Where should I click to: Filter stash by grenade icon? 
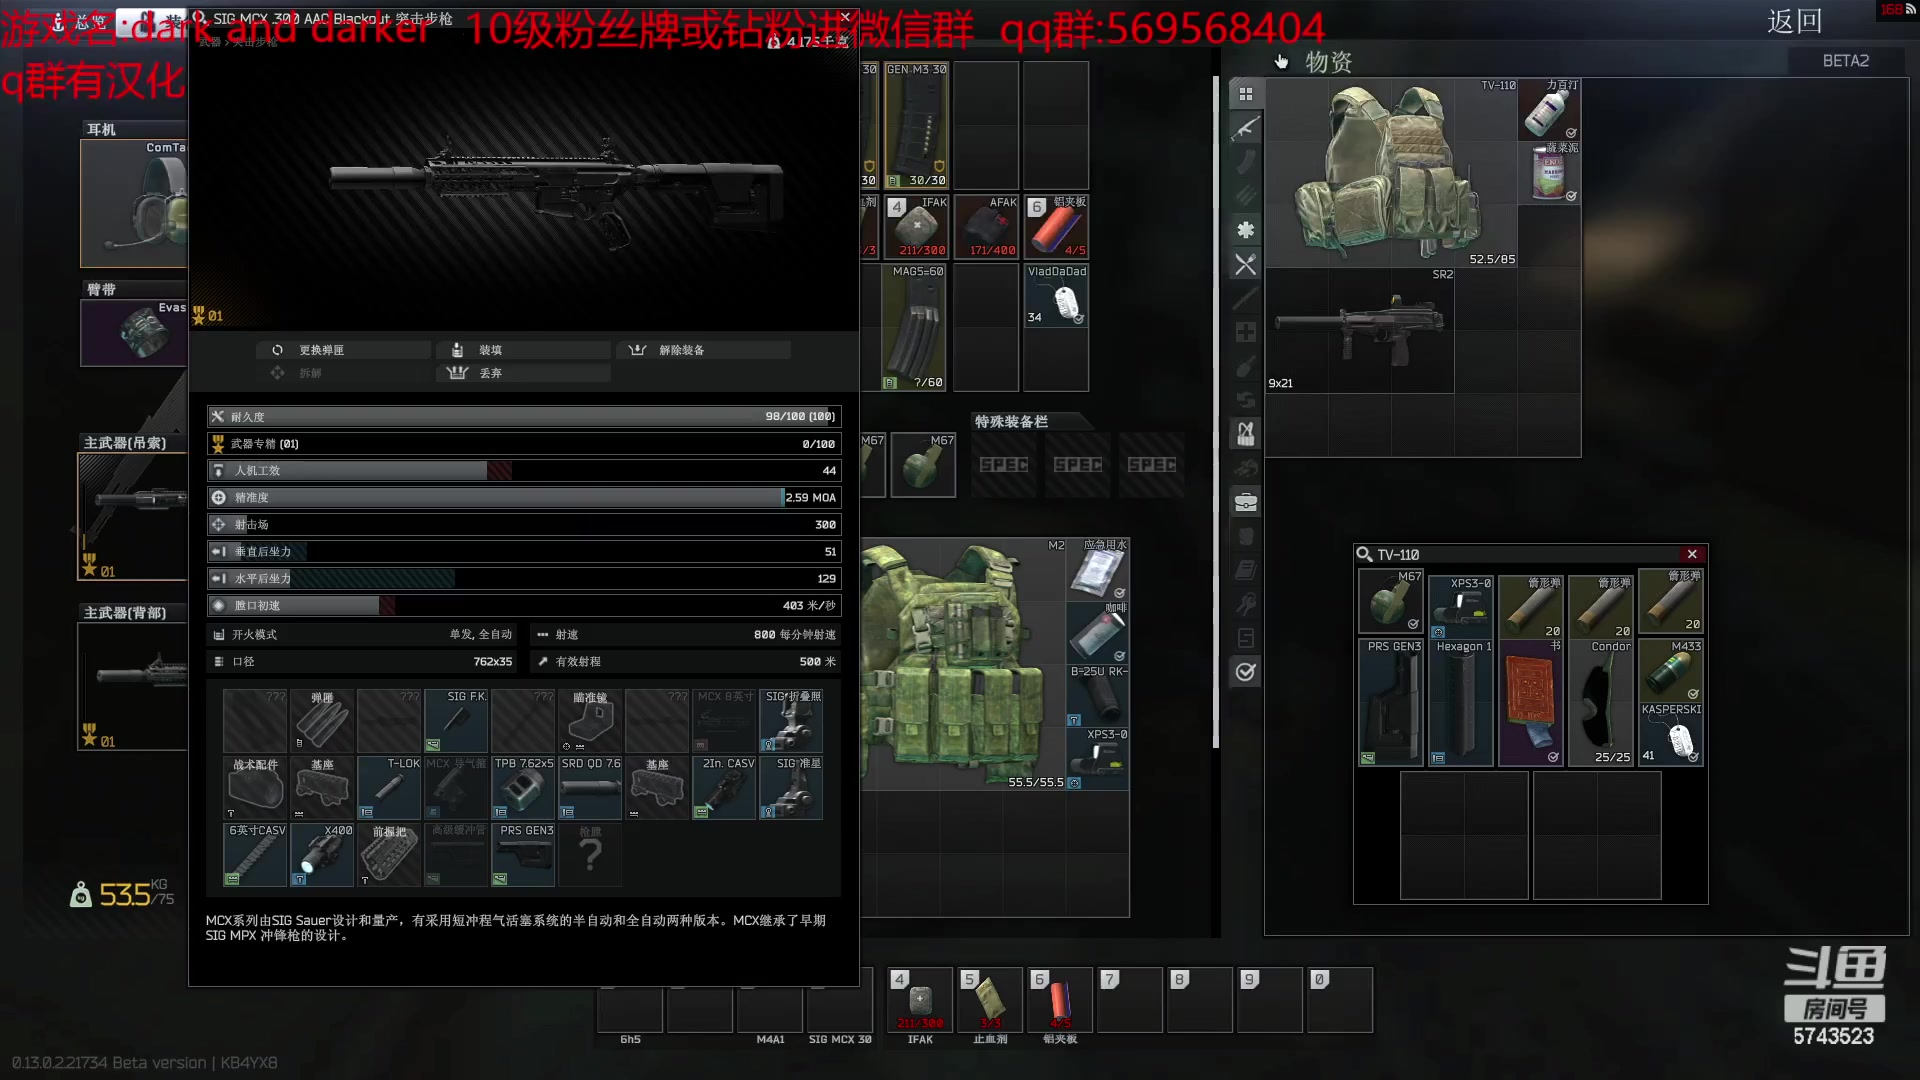[x=1245, y=366]
